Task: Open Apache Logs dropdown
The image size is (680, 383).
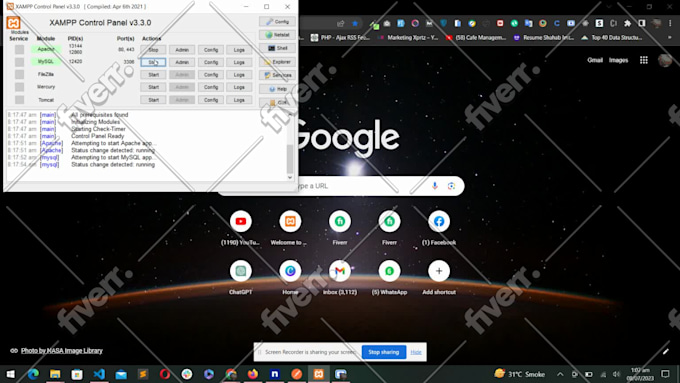Action: click(x=239, y=50)
